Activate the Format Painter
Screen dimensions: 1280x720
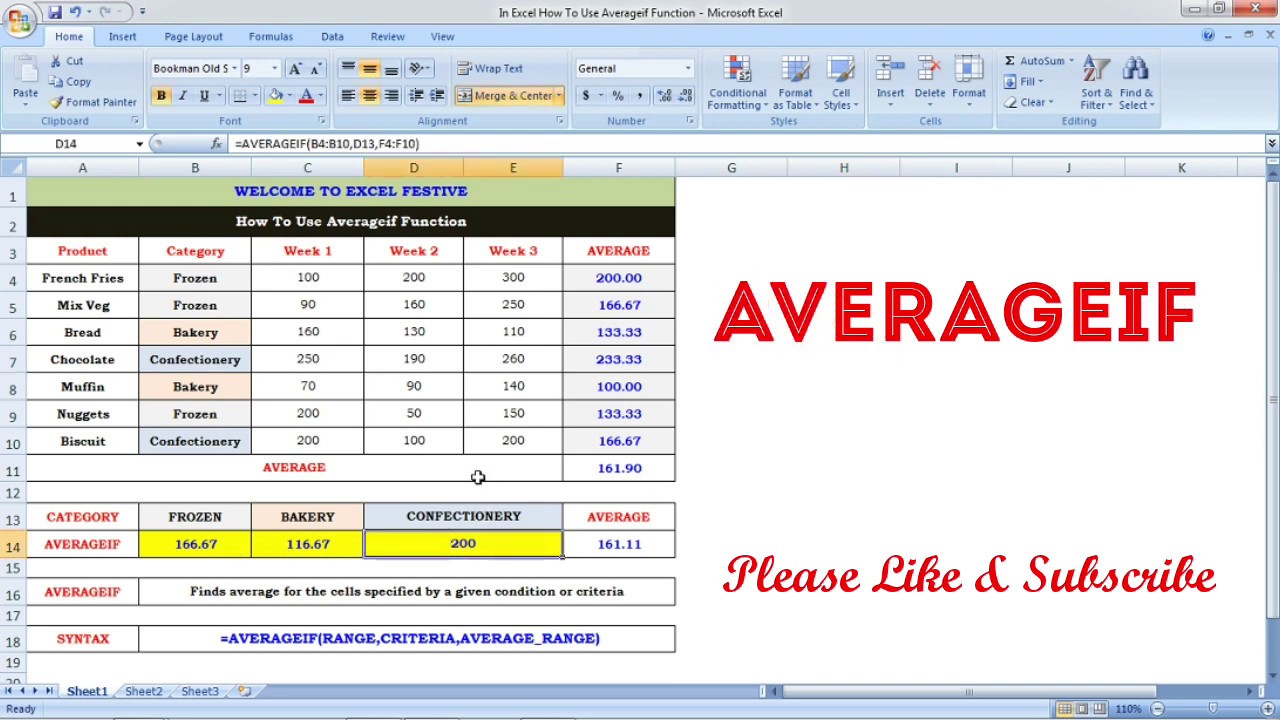93,102
